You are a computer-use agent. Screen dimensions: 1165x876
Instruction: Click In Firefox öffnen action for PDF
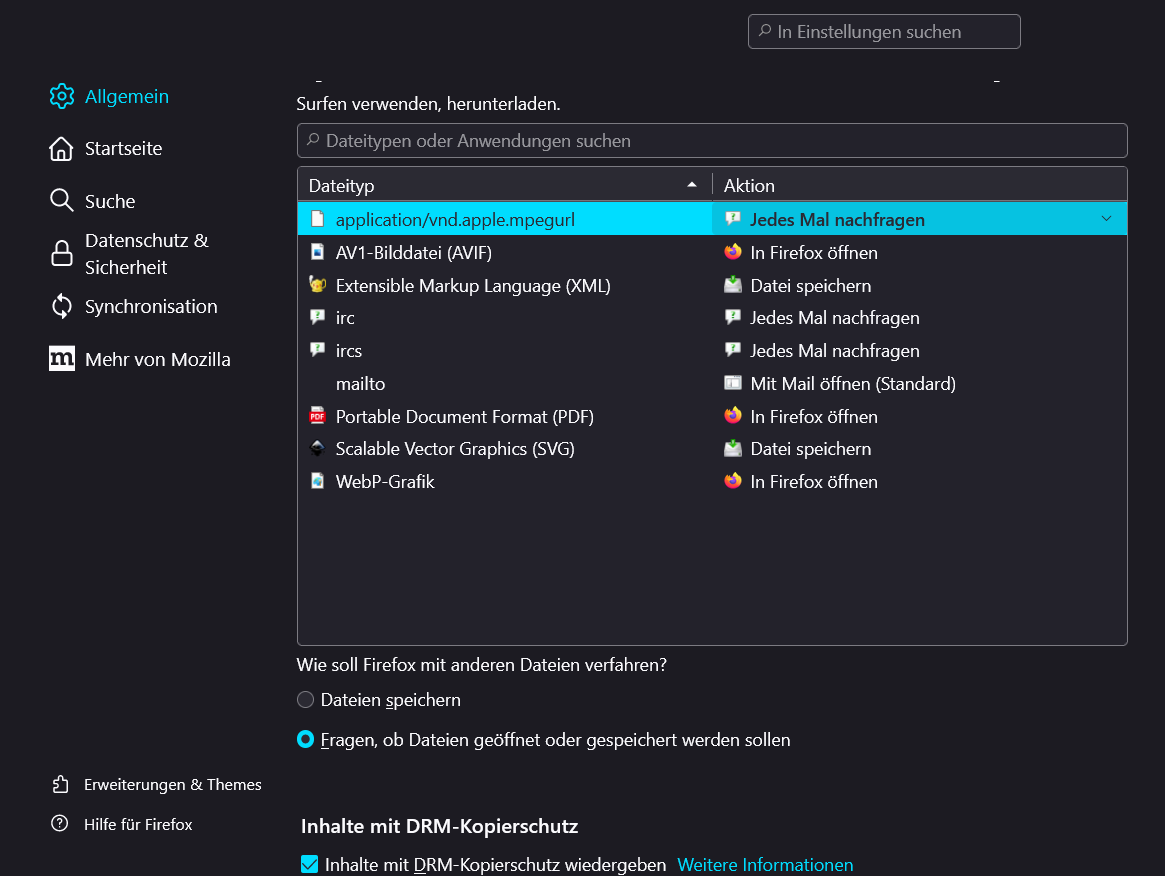pos(814,416)
